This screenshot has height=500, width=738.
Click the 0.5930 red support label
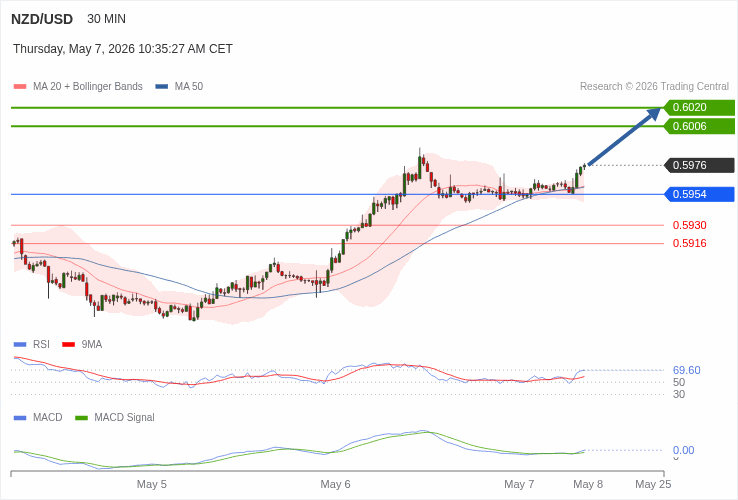click(690, 225)
